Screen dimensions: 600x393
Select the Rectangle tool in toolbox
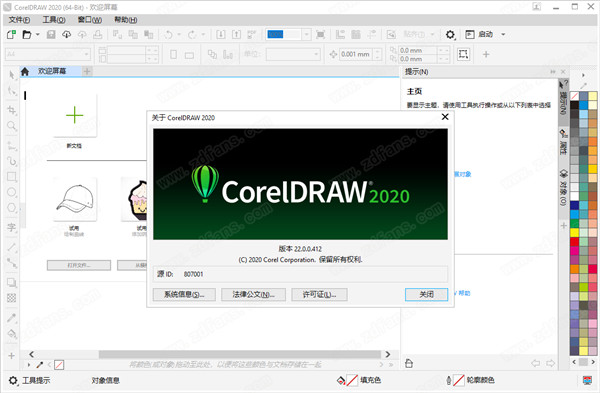click(11, 177)
